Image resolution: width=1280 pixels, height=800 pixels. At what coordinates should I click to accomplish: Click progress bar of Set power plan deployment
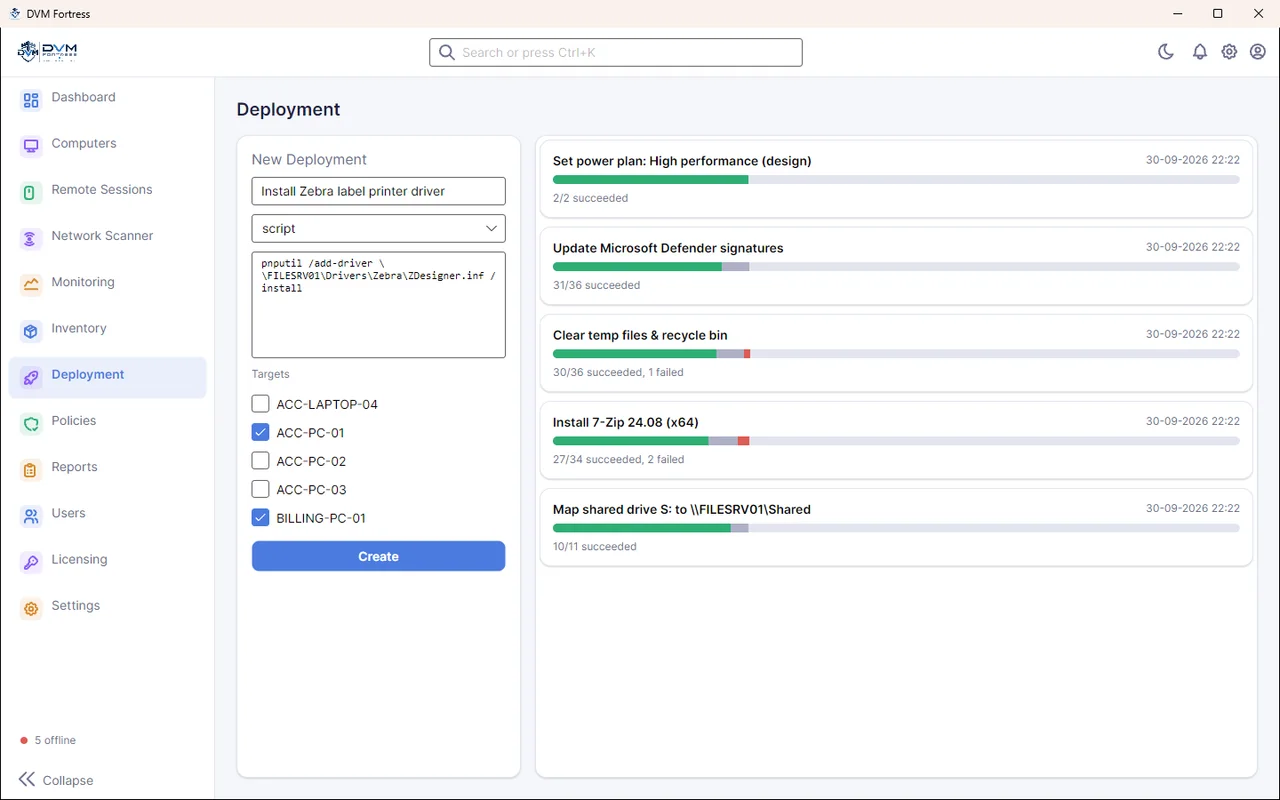(896, 179)
